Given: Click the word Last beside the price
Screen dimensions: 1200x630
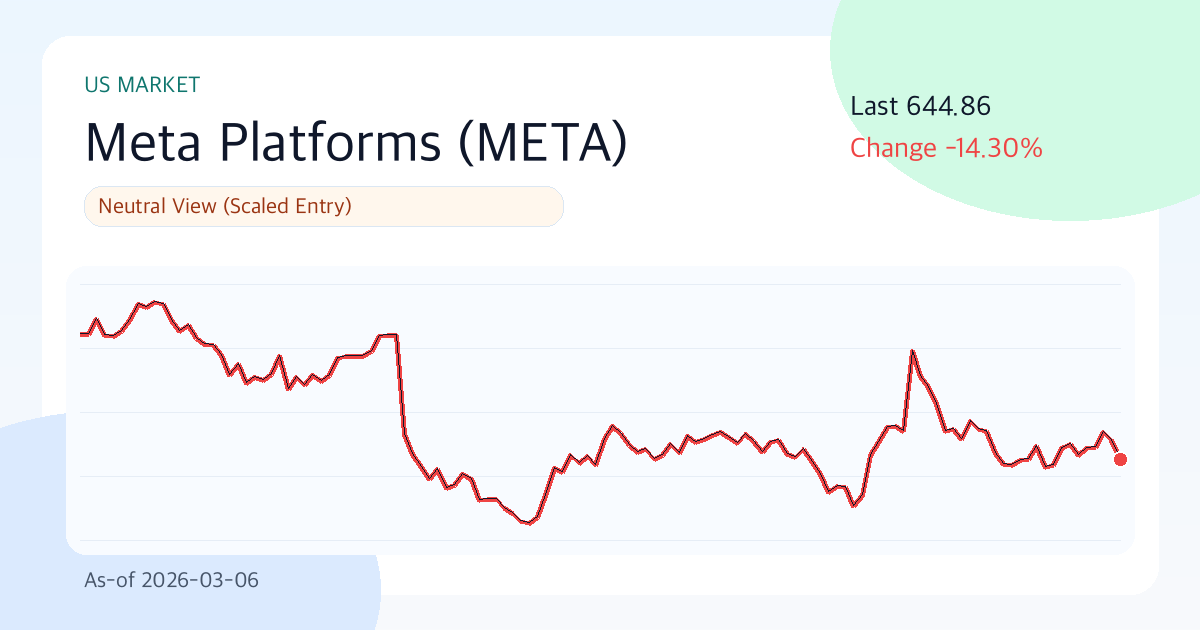Looking at the screenshot, I should point(874,106).
